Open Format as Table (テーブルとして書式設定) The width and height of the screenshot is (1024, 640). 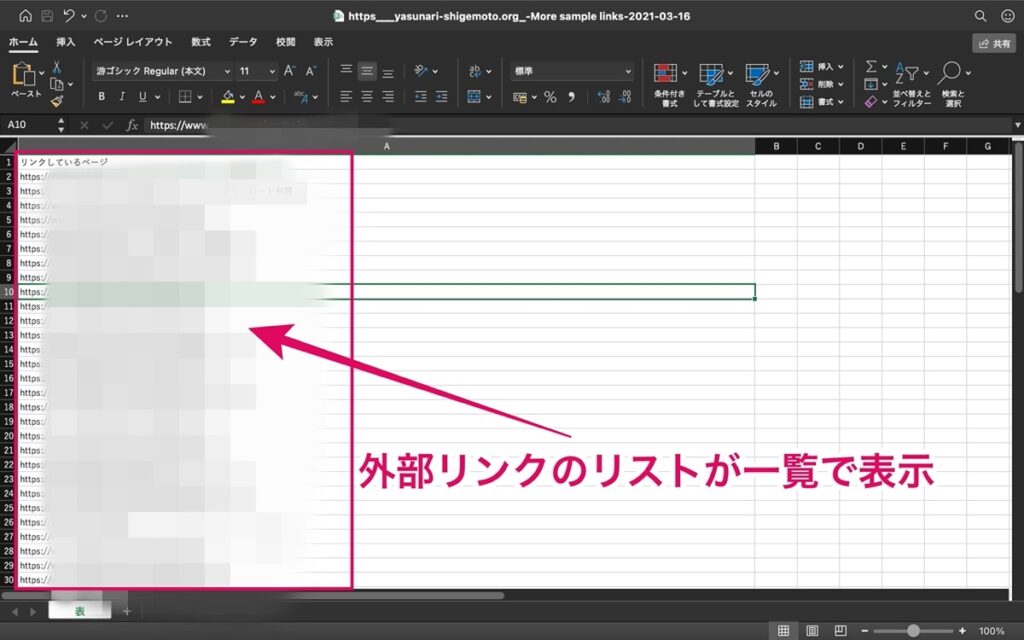click(x=715, y=85)
